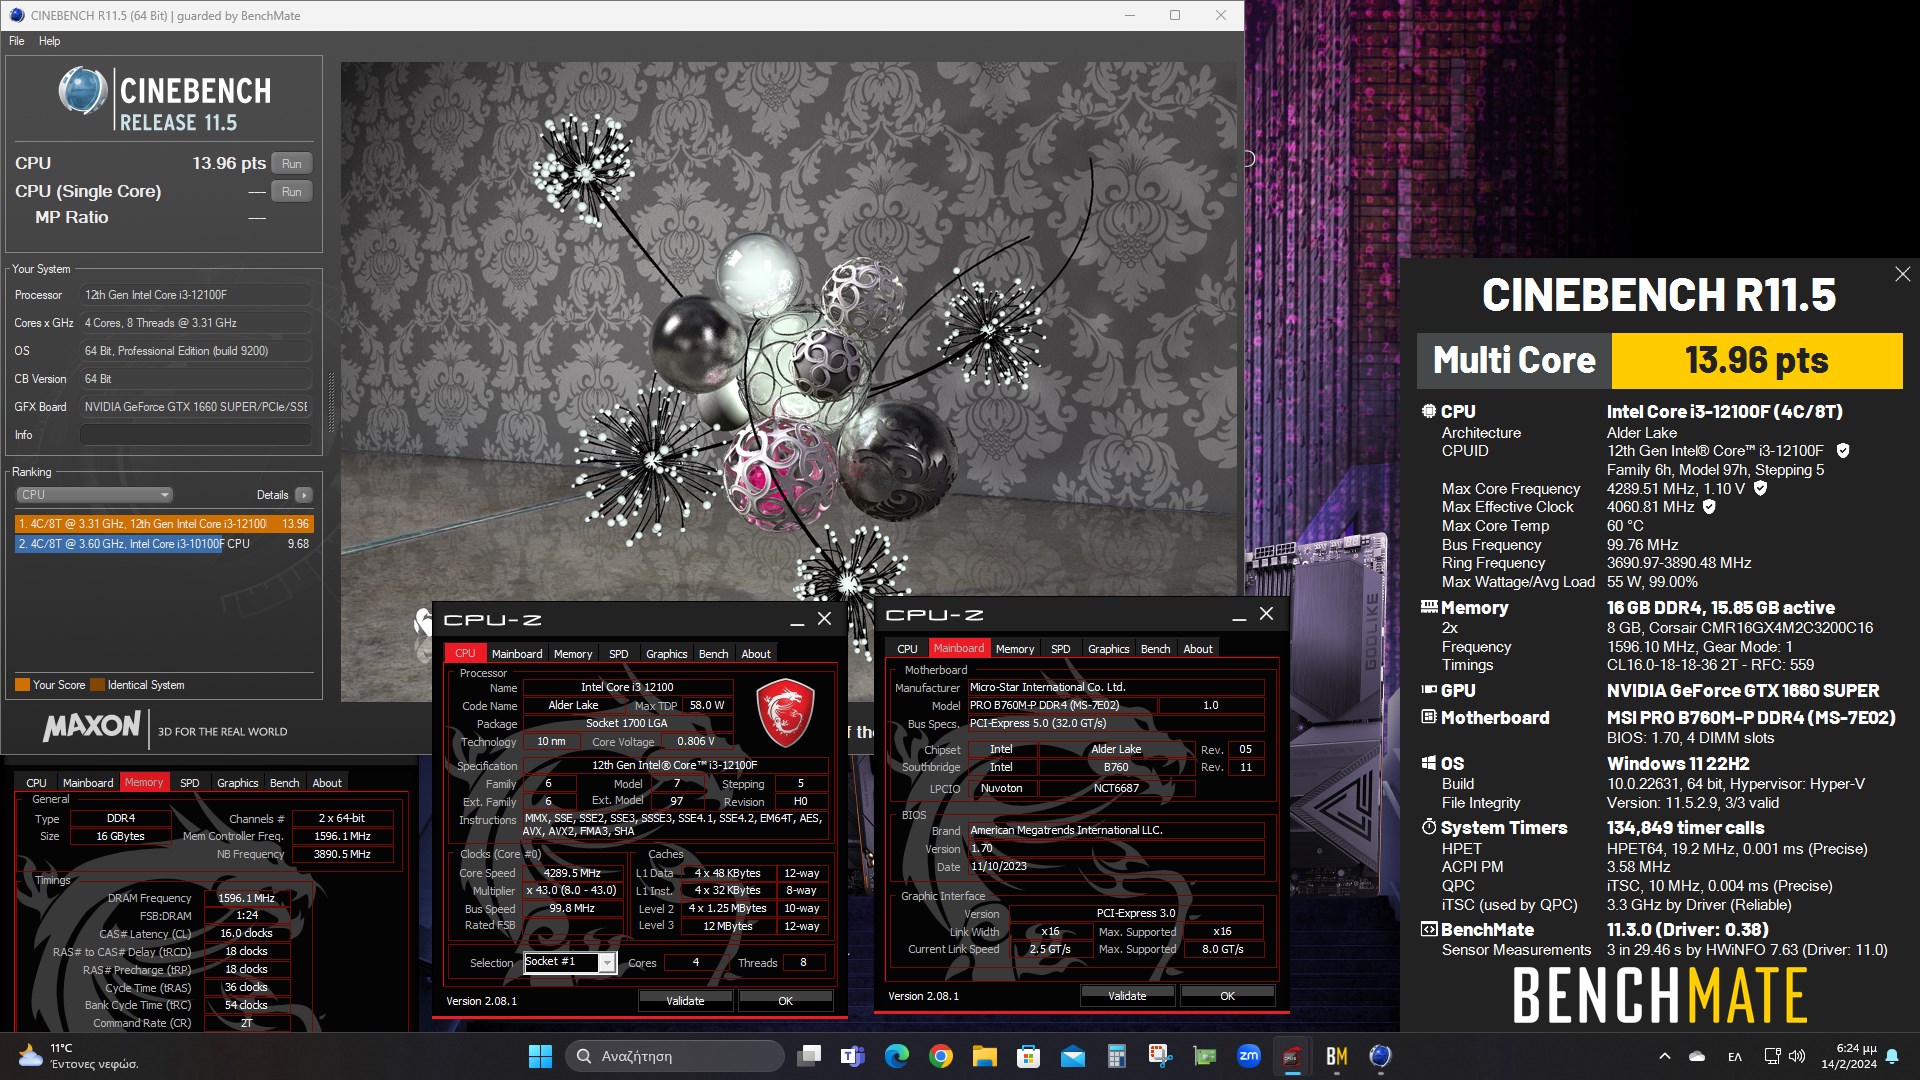Image resolution: width=1920 pixels, height=1080 pixels.
Task: Open Task View on the taskbar
Action: 809,1056
